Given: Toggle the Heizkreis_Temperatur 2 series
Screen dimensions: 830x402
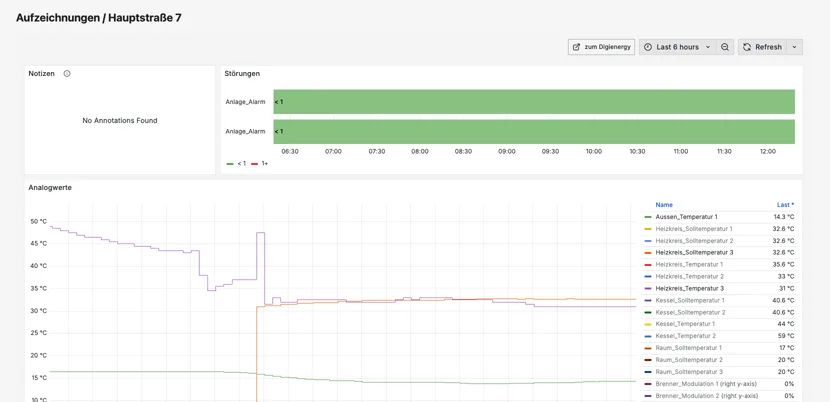Looking at the screenshot, I should click(x=689, y=276).
